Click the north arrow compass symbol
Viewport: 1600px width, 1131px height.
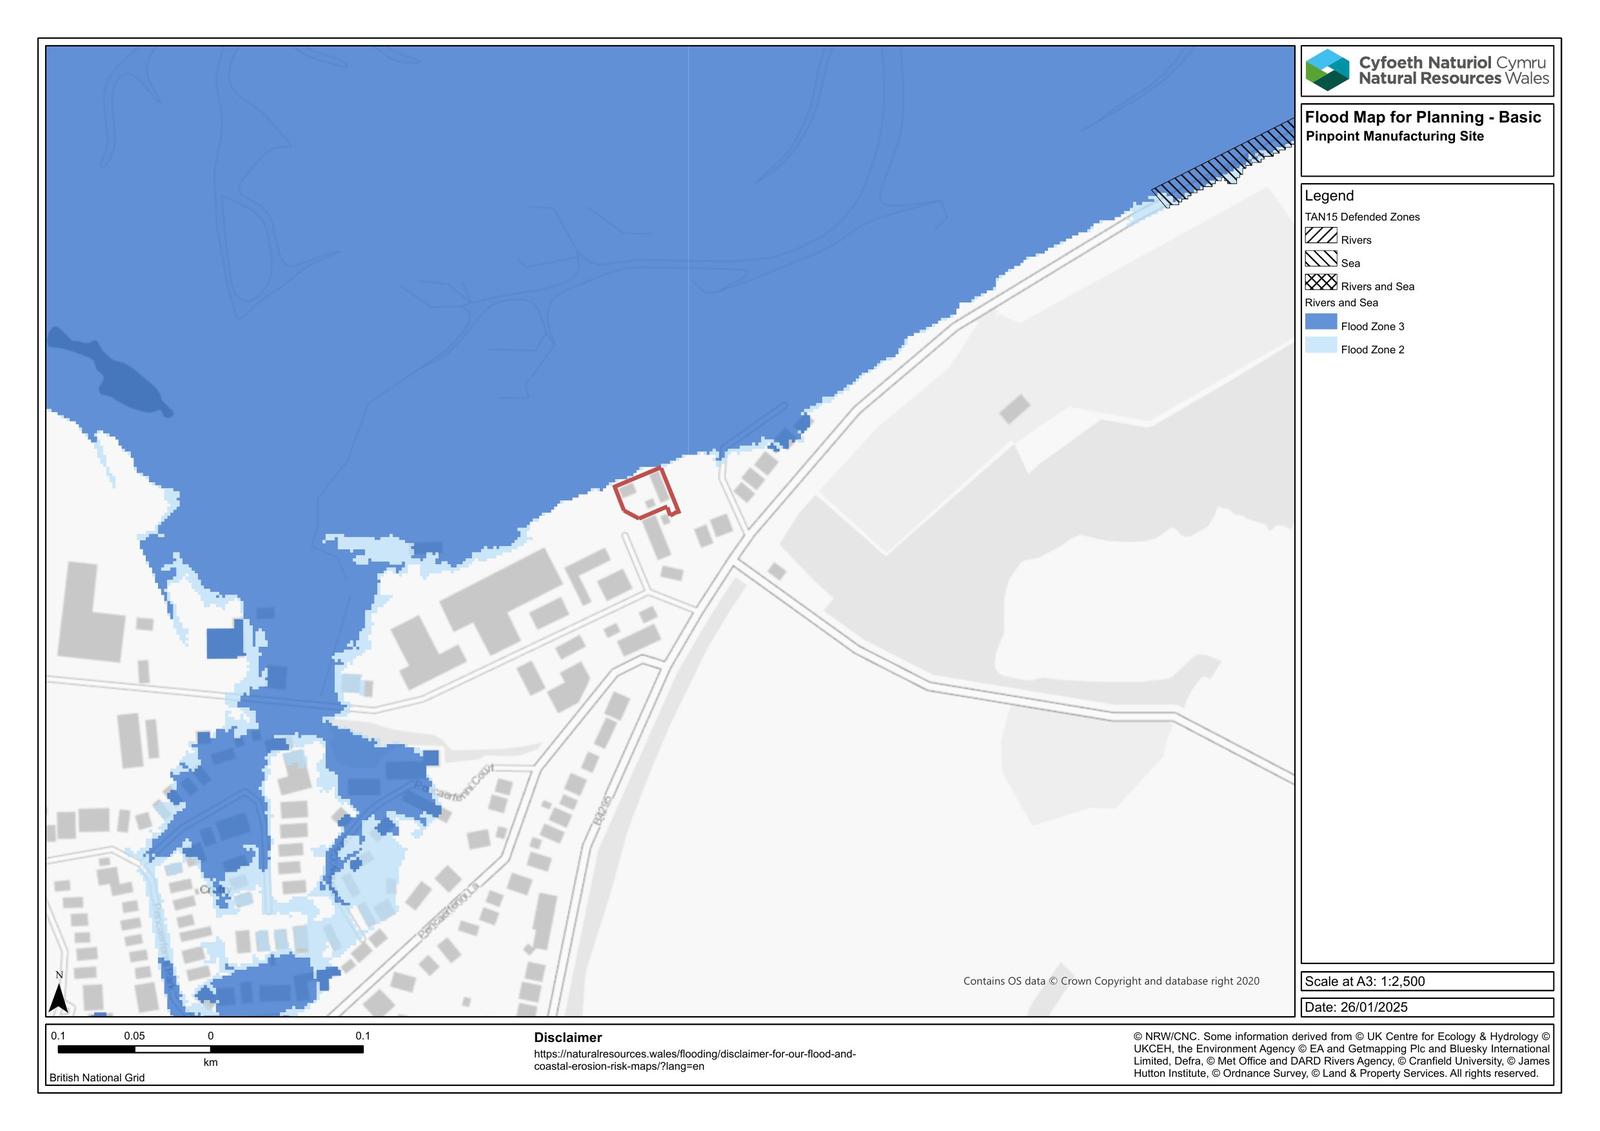point(58,995)
